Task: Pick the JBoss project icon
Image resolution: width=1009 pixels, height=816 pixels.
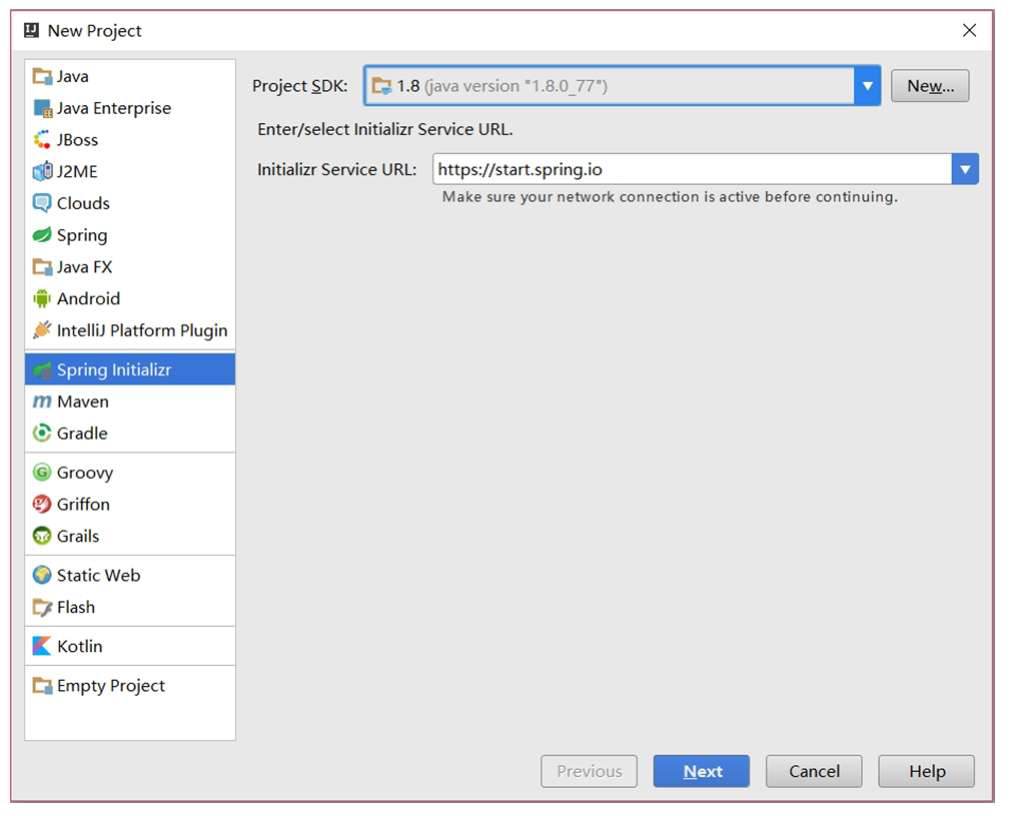Action: click(42, 140)
